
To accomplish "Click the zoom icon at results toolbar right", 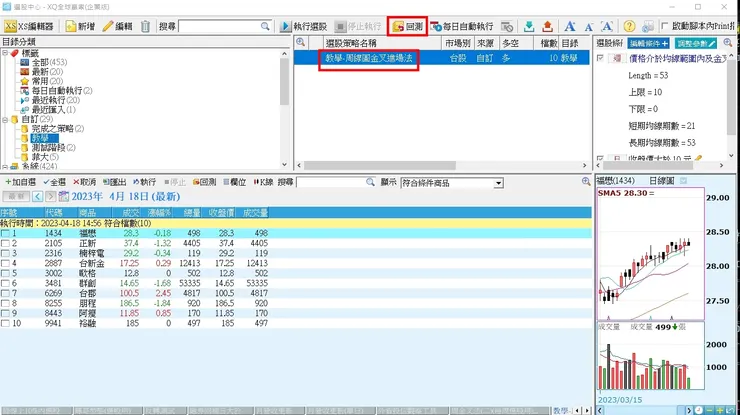I will tap(586, 181).
